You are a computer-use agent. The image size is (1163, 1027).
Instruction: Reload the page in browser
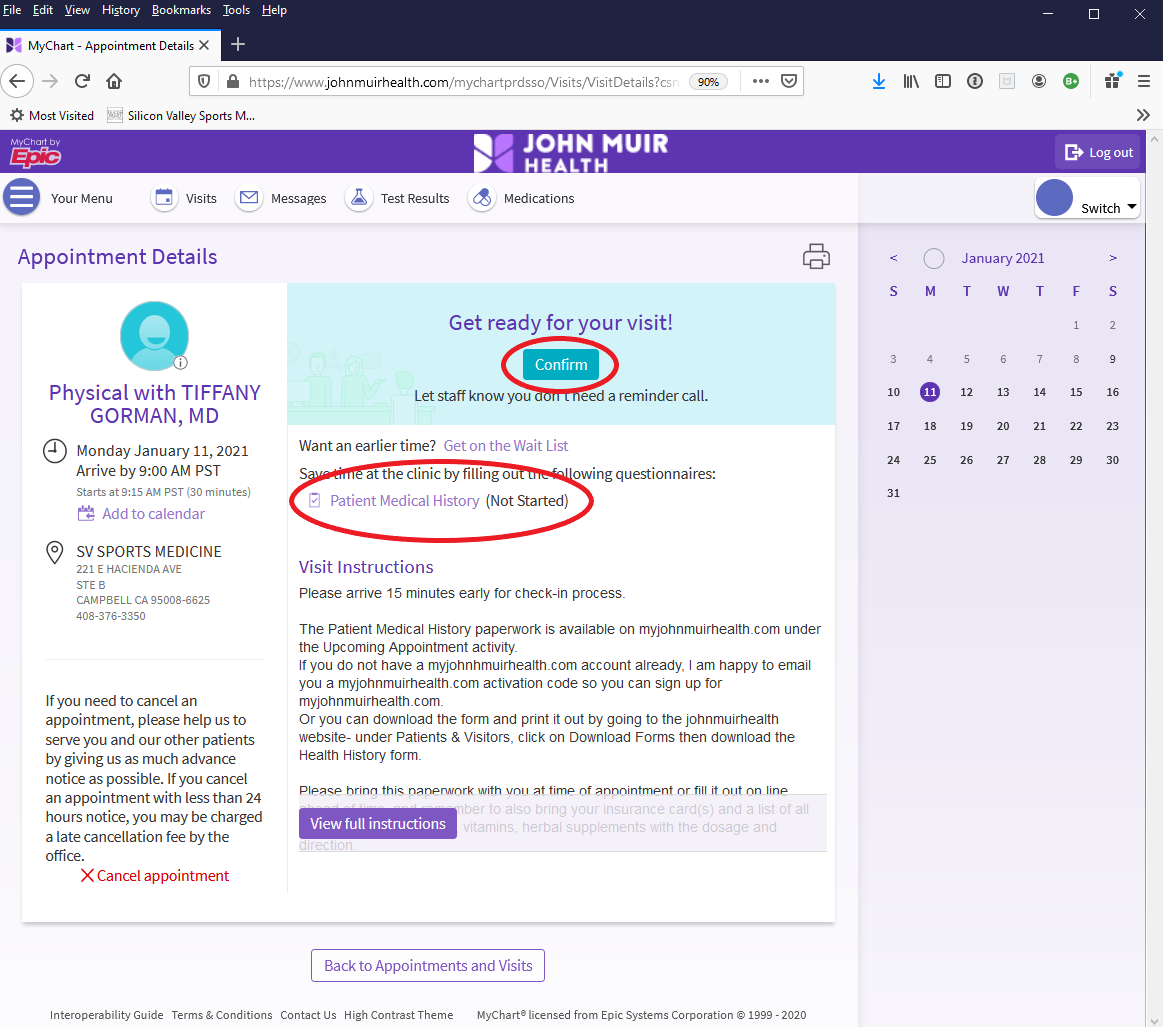[82, 81]
